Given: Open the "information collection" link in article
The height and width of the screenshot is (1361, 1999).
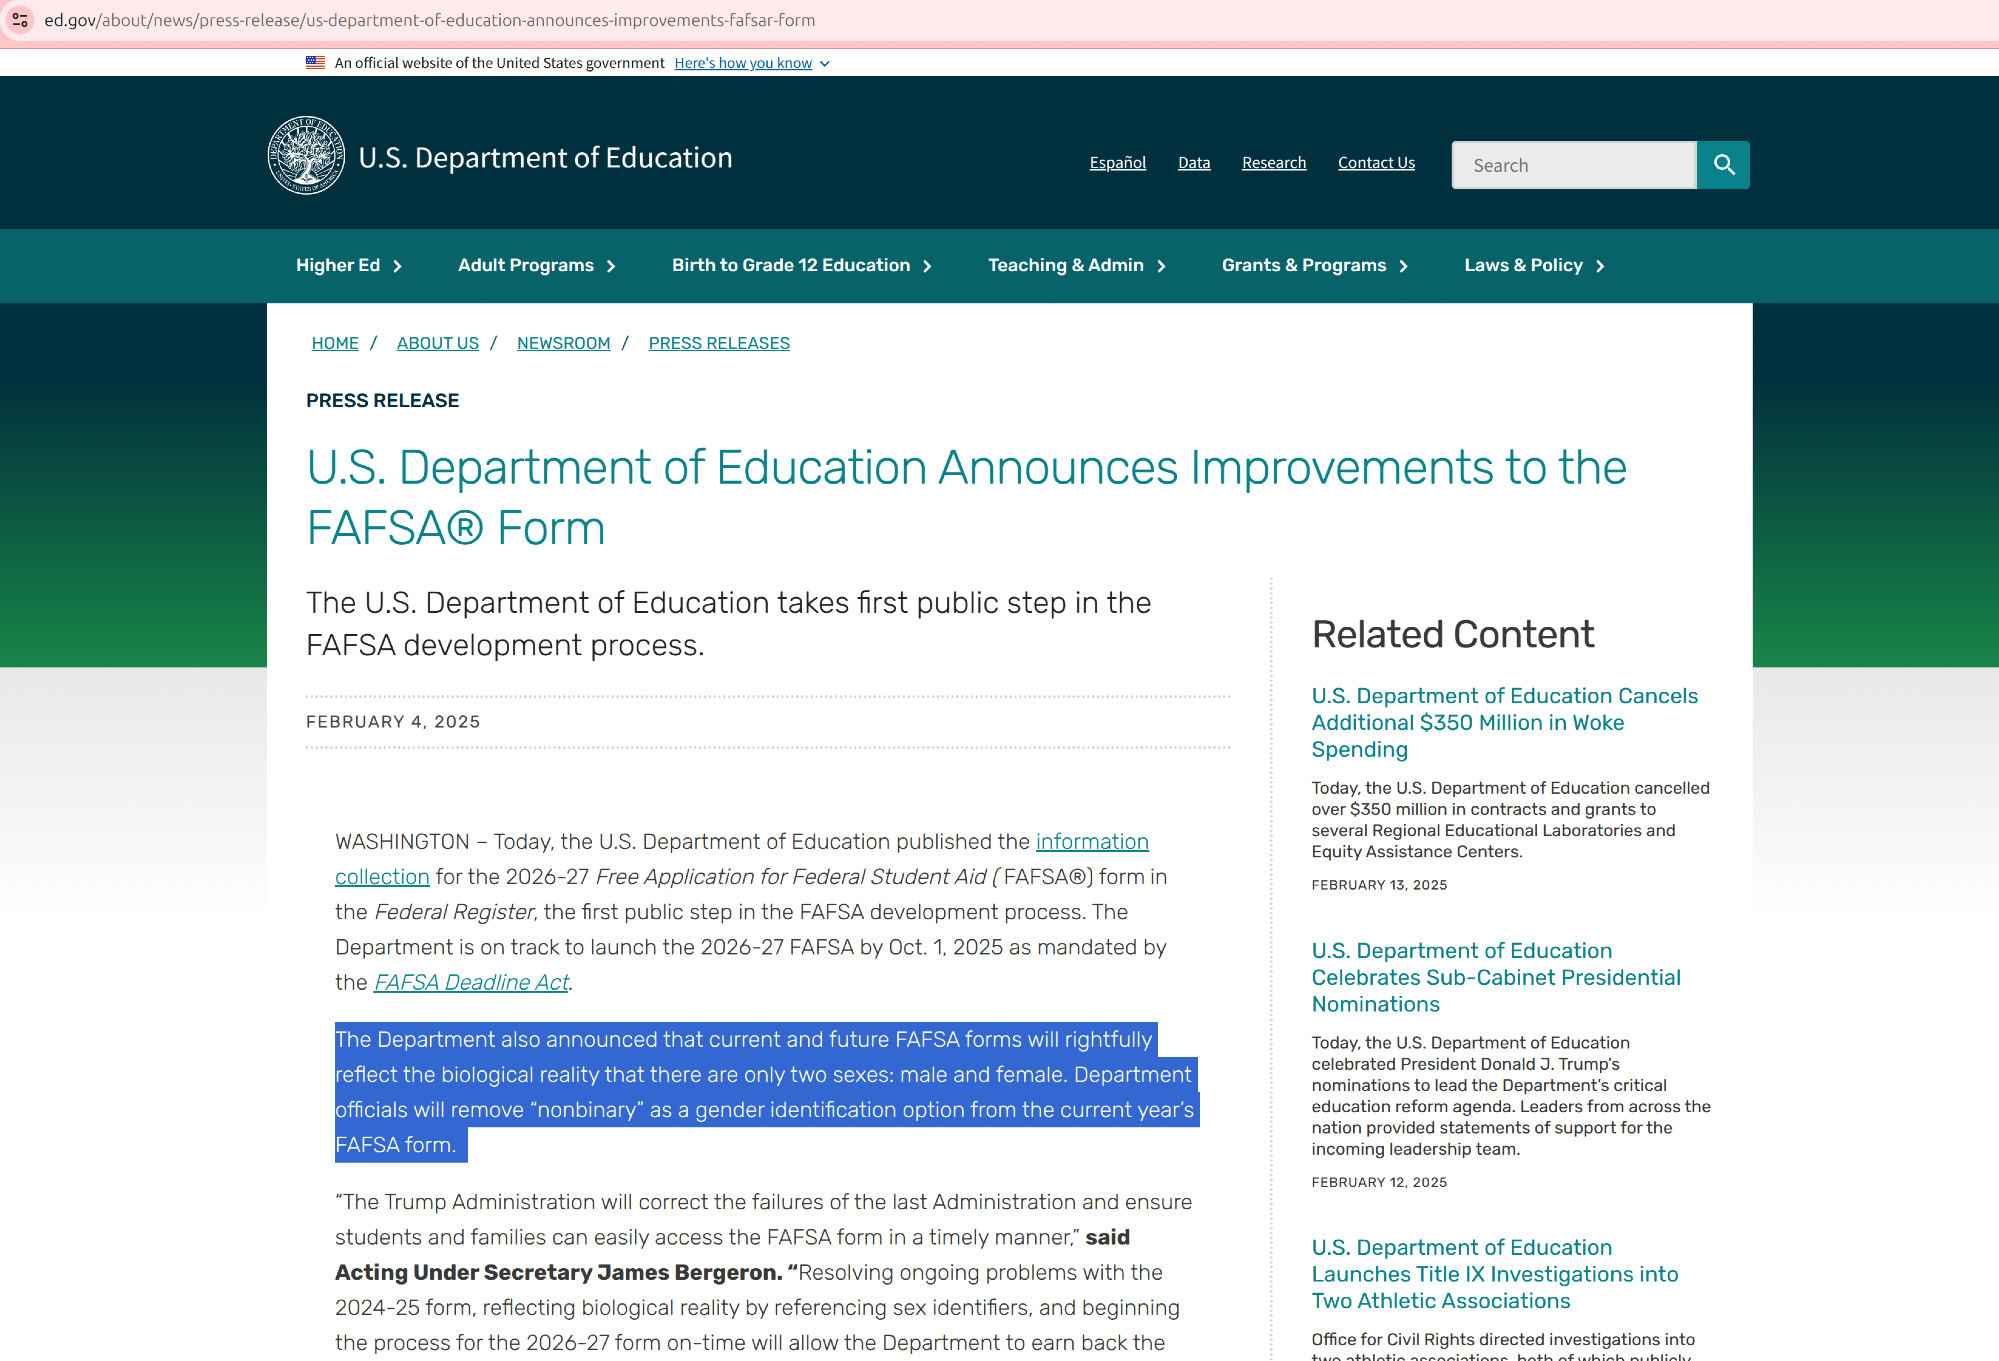Looking at the screenshot, I should (1092, 842).
